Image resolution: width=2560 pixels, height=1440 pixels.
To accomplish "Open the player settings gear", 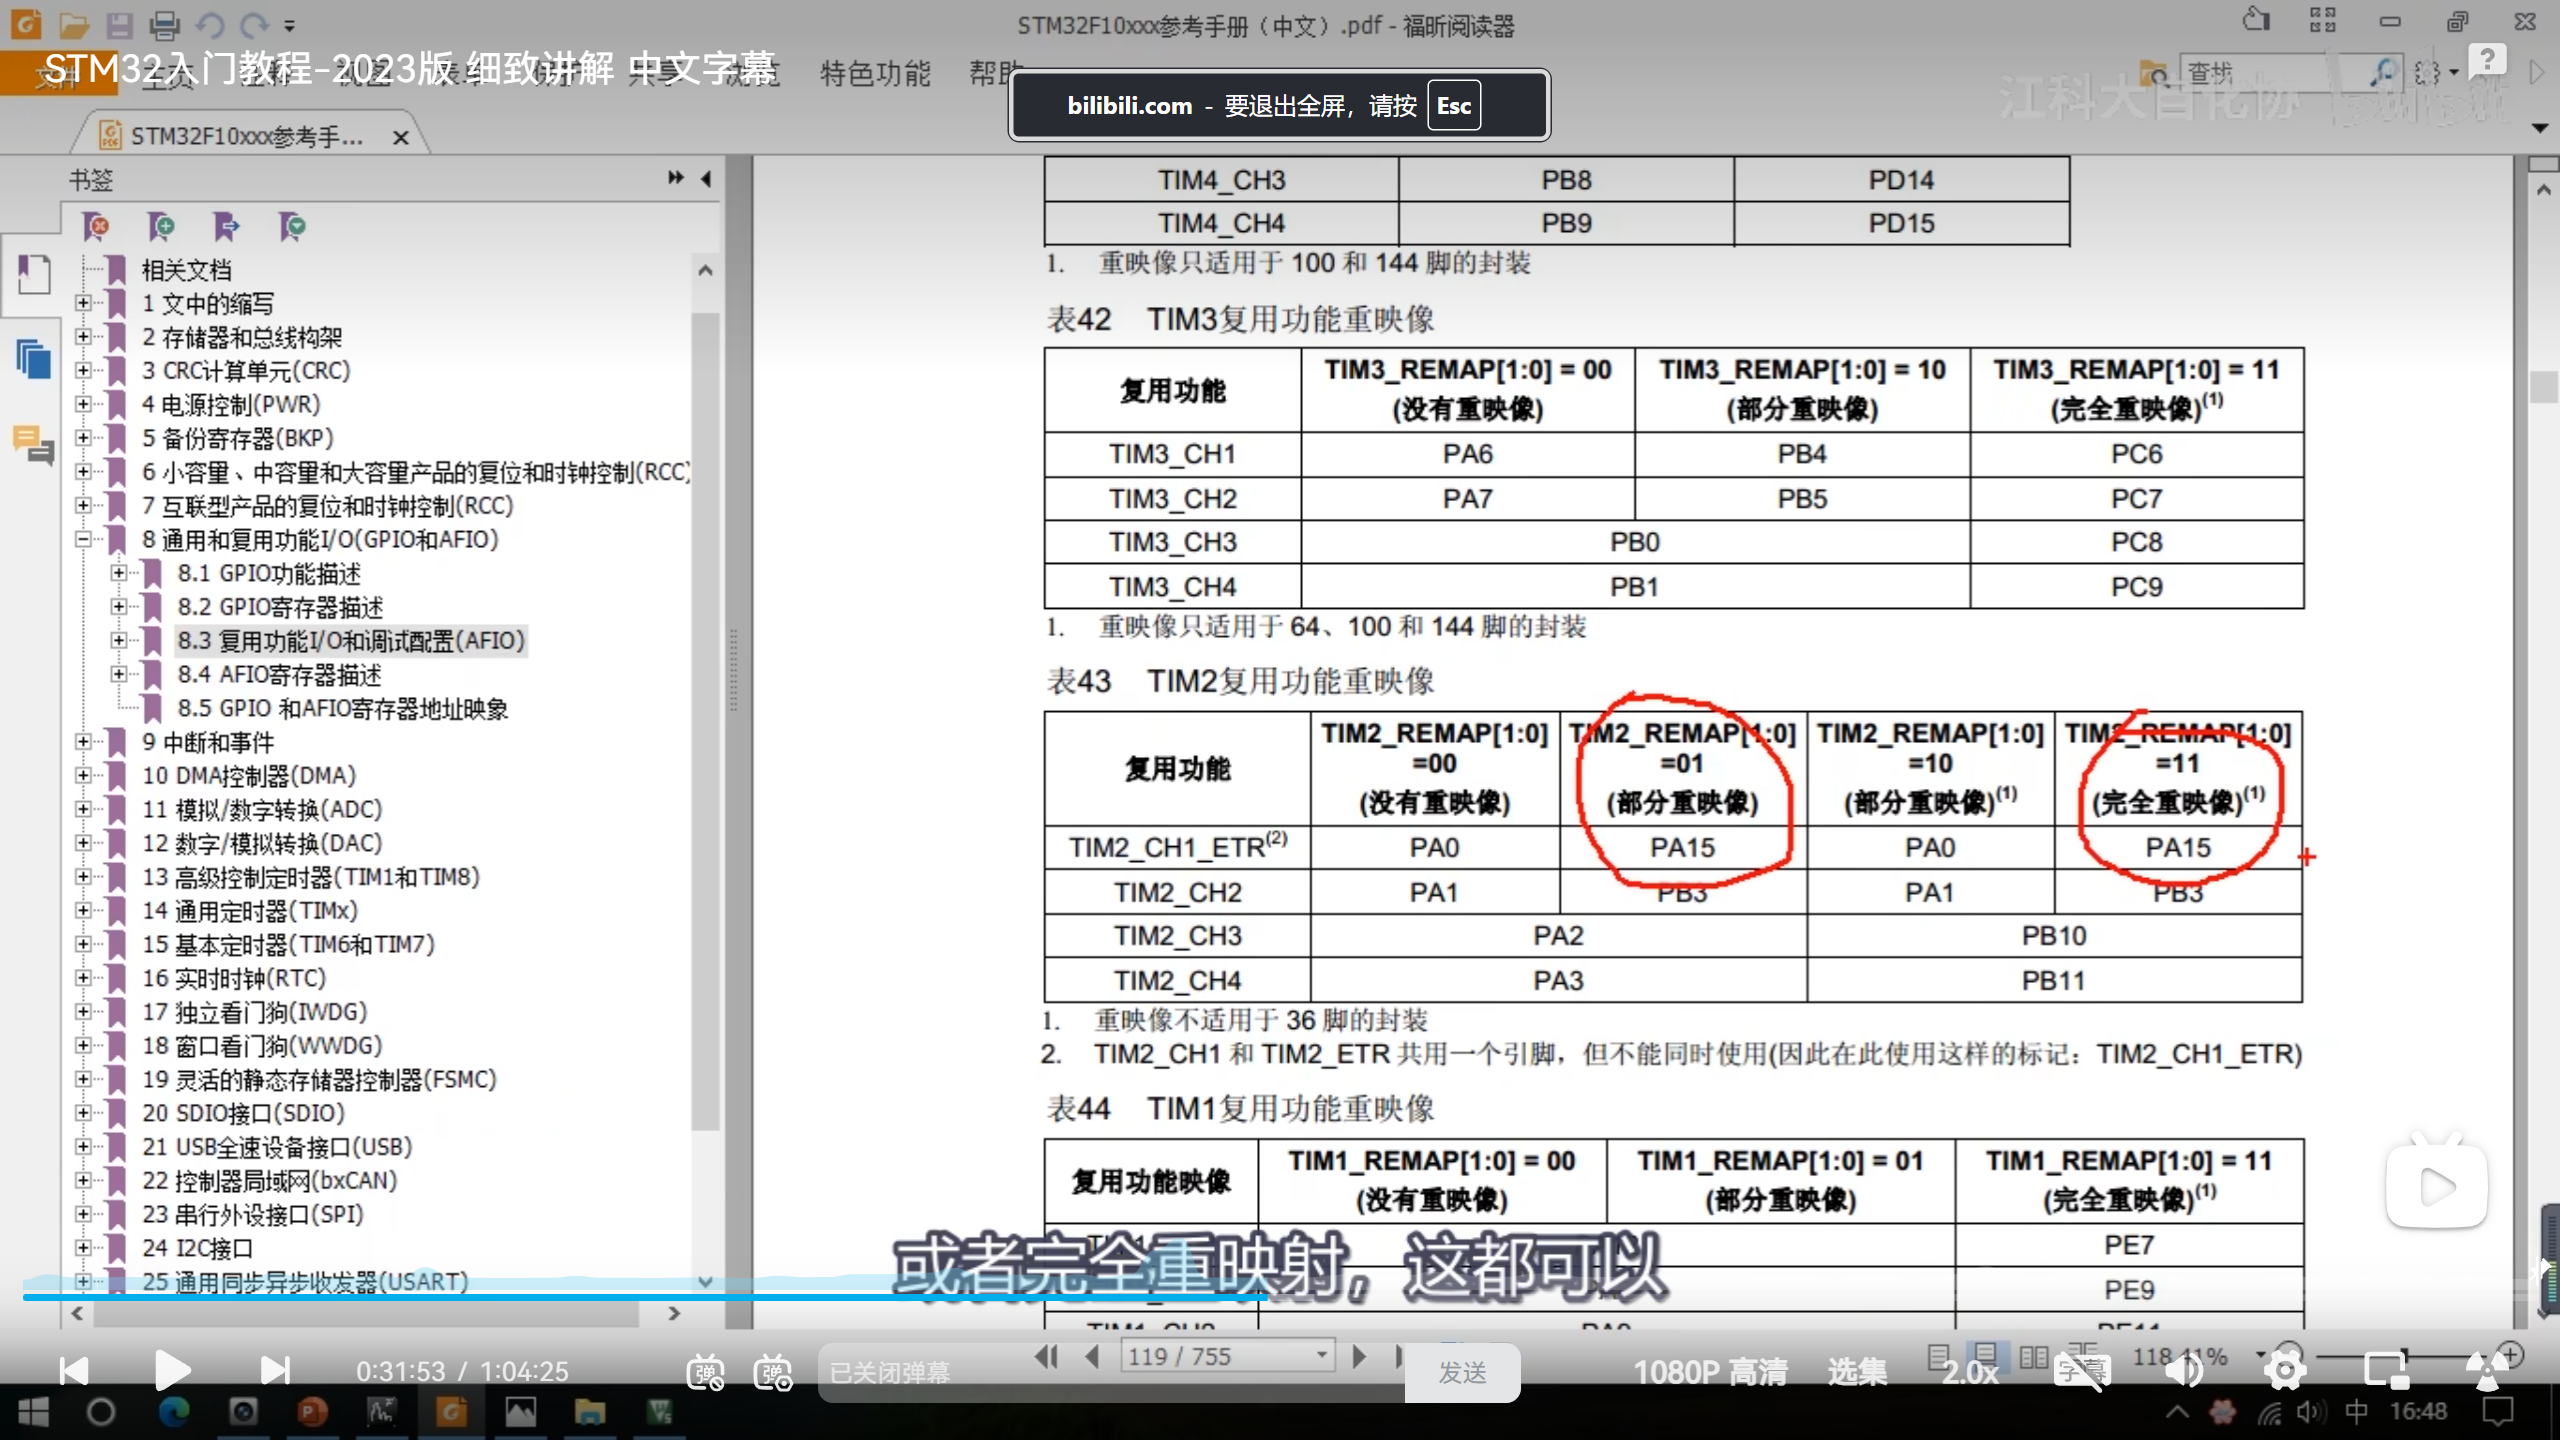I will pos(2285,1371).
